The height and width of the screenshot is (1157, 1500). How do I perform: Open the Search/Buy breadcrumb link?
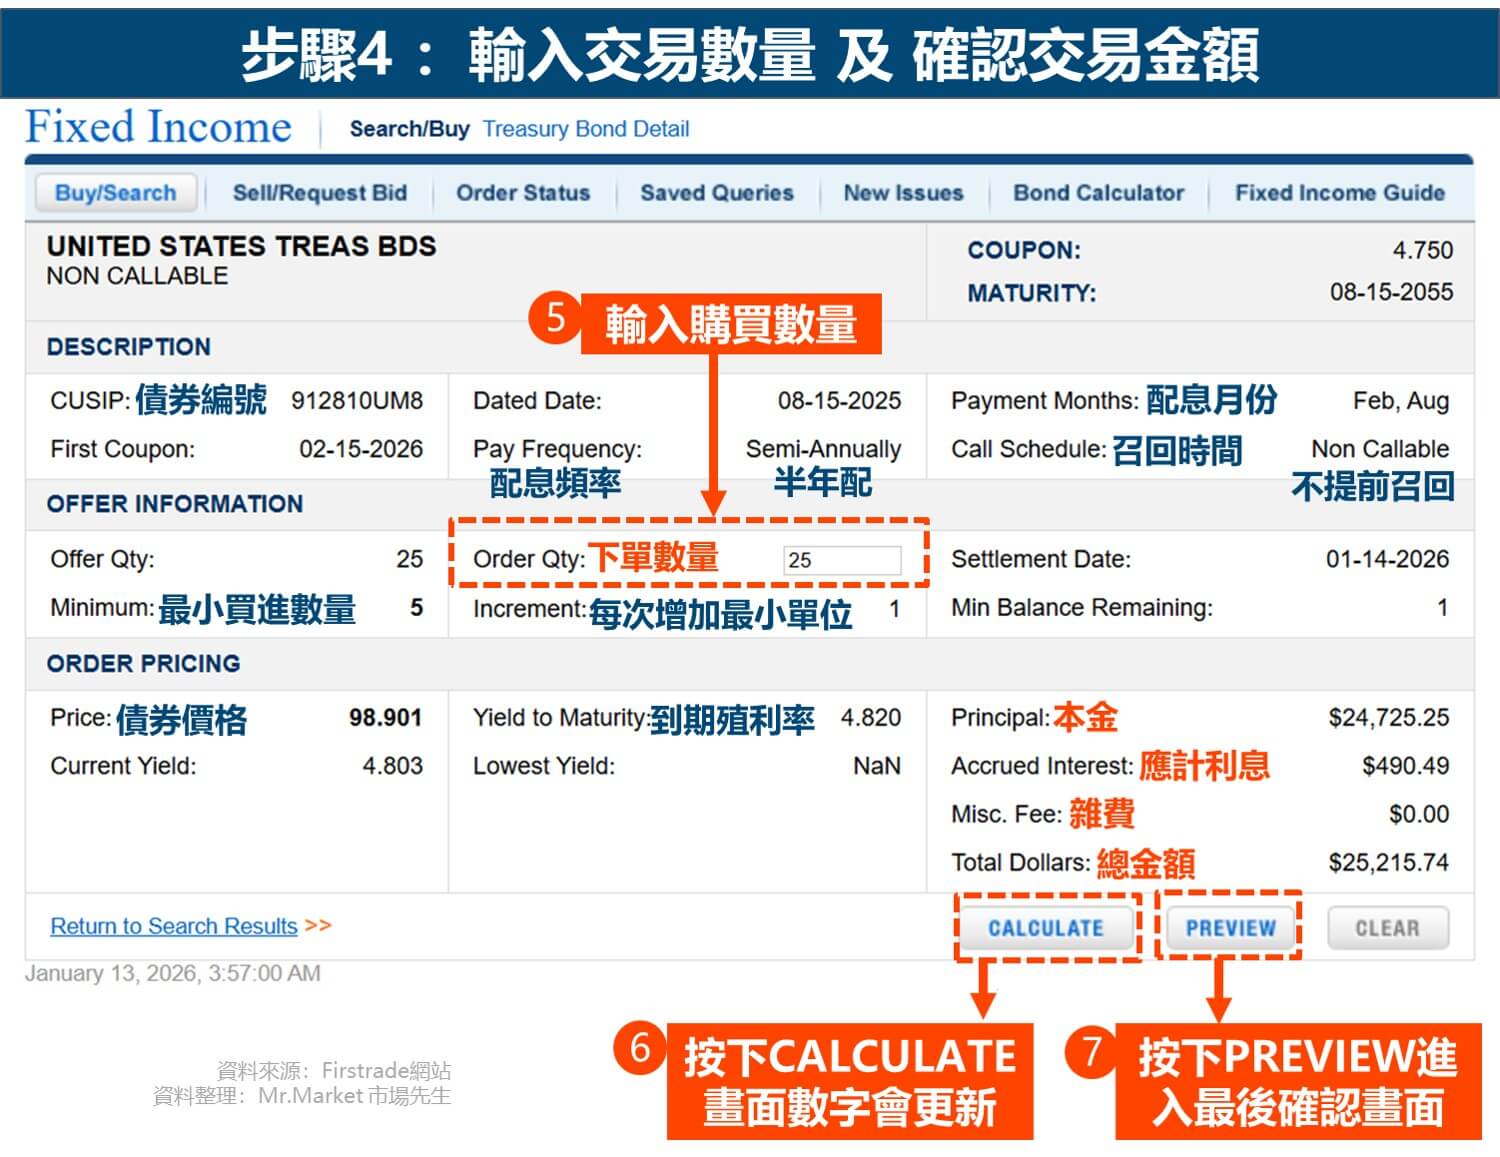[x=409, y=129]
